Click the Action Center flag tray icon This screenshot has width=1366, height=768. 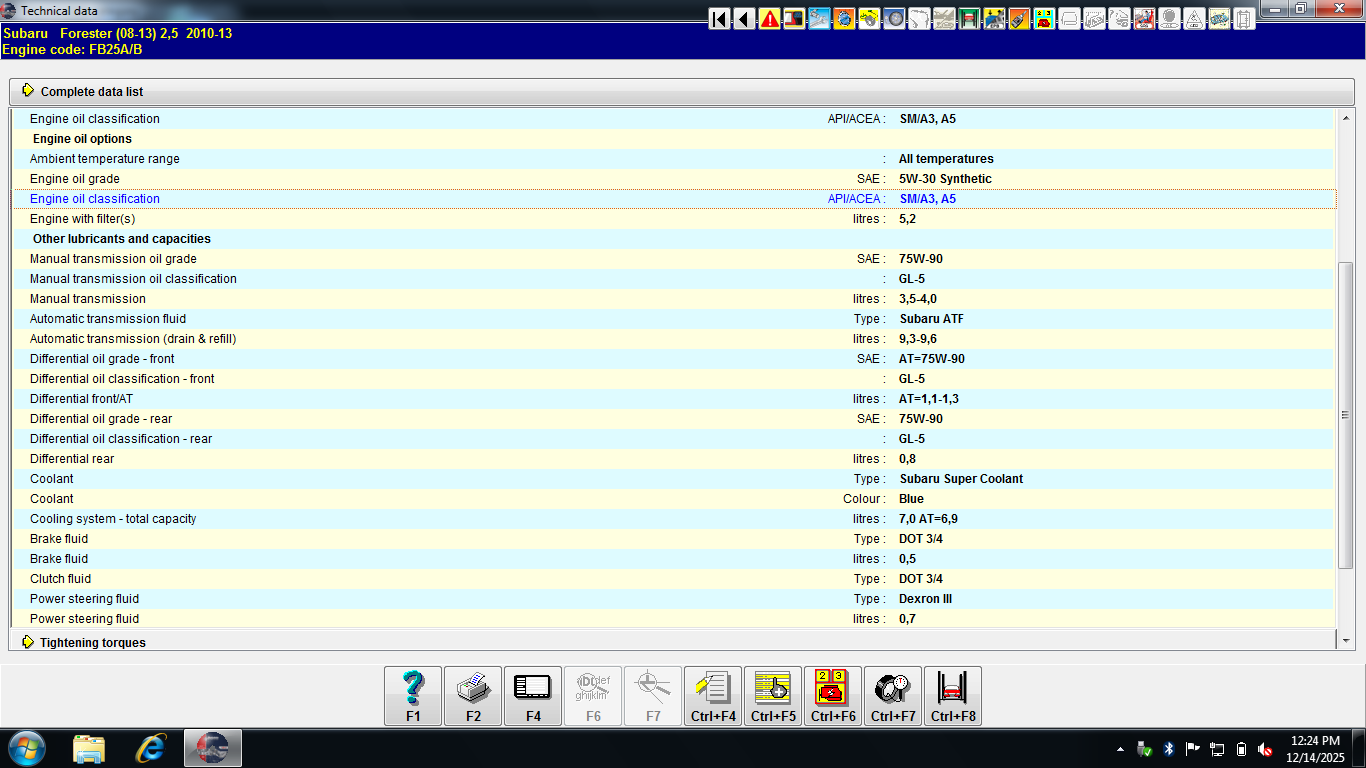(x=1192, y=749)
